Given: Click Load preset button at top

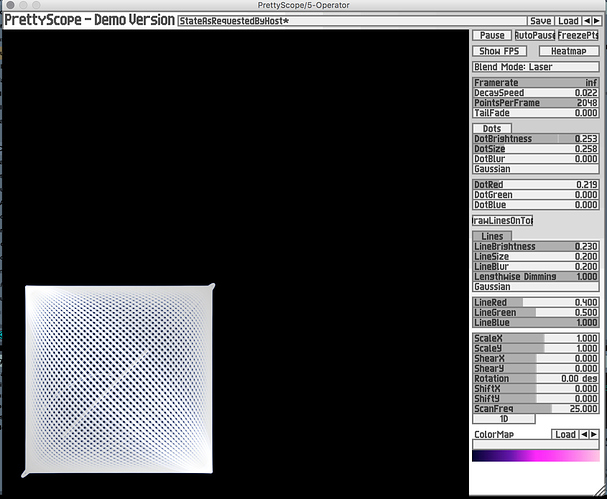Looking at the screenshot, I should pyautogui.click(x=568, y=21).
